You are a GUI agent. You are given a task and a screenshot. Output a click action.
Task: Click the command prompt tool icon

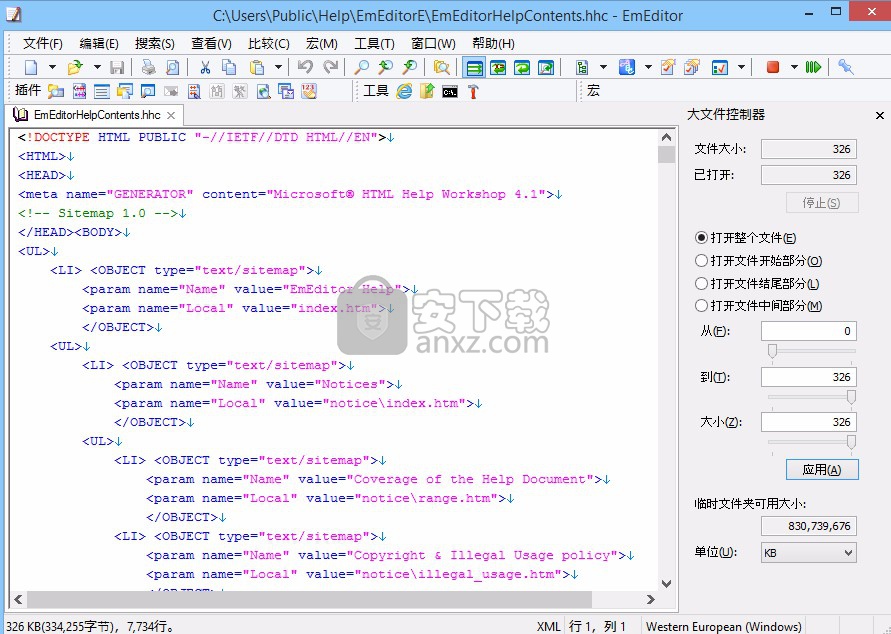pyautogui.click(x=450, y=91)
